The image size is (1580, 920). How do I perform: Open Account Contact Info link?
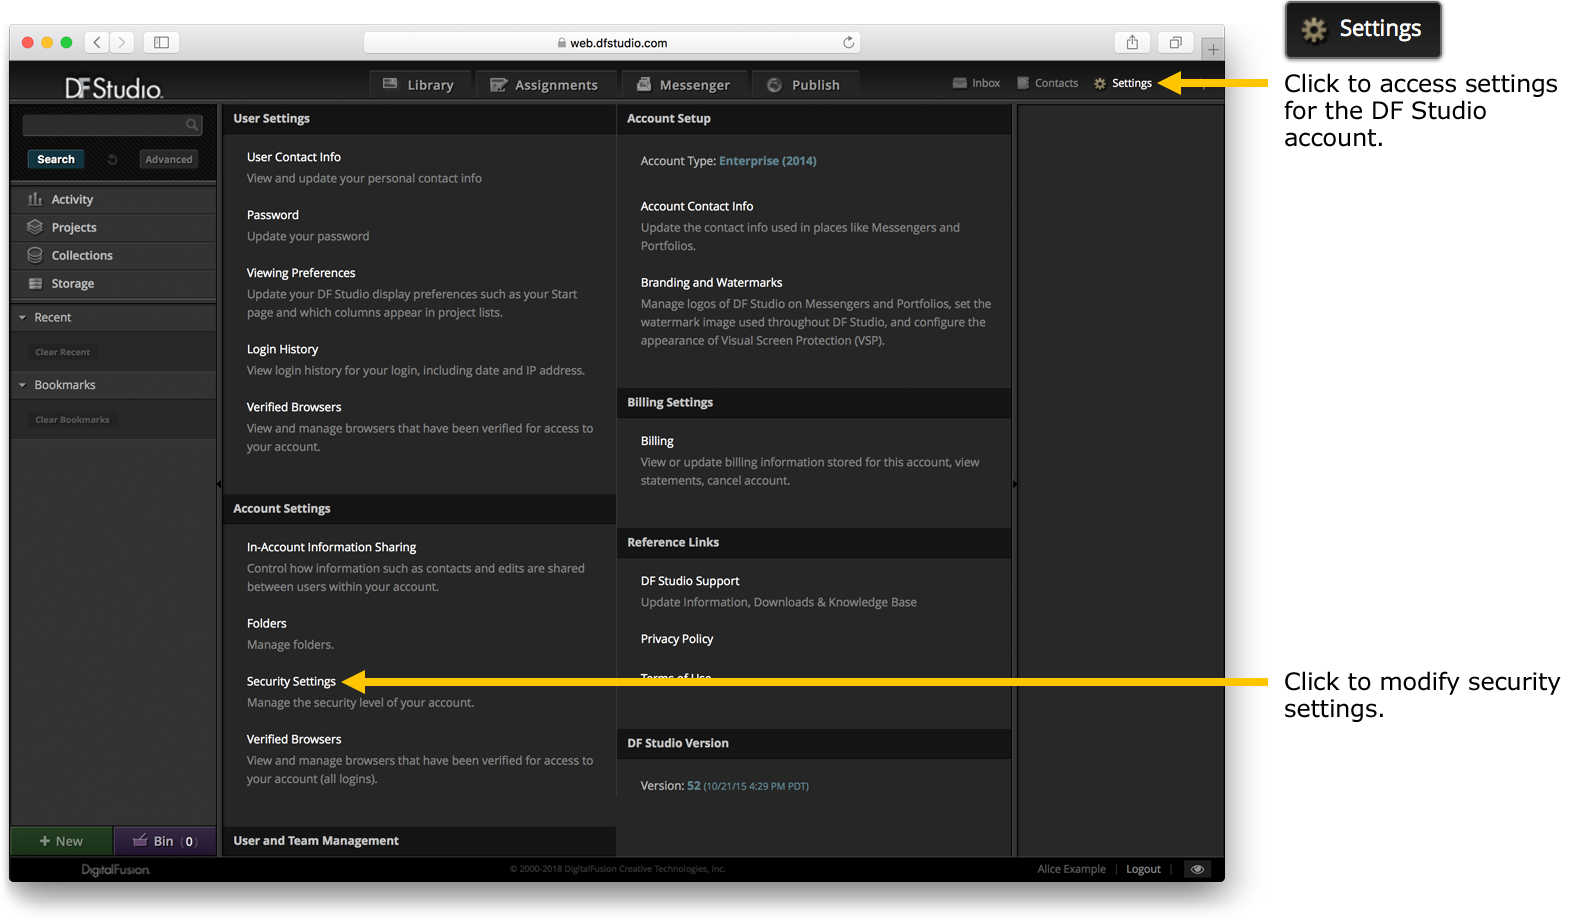(x=697, y=206)
